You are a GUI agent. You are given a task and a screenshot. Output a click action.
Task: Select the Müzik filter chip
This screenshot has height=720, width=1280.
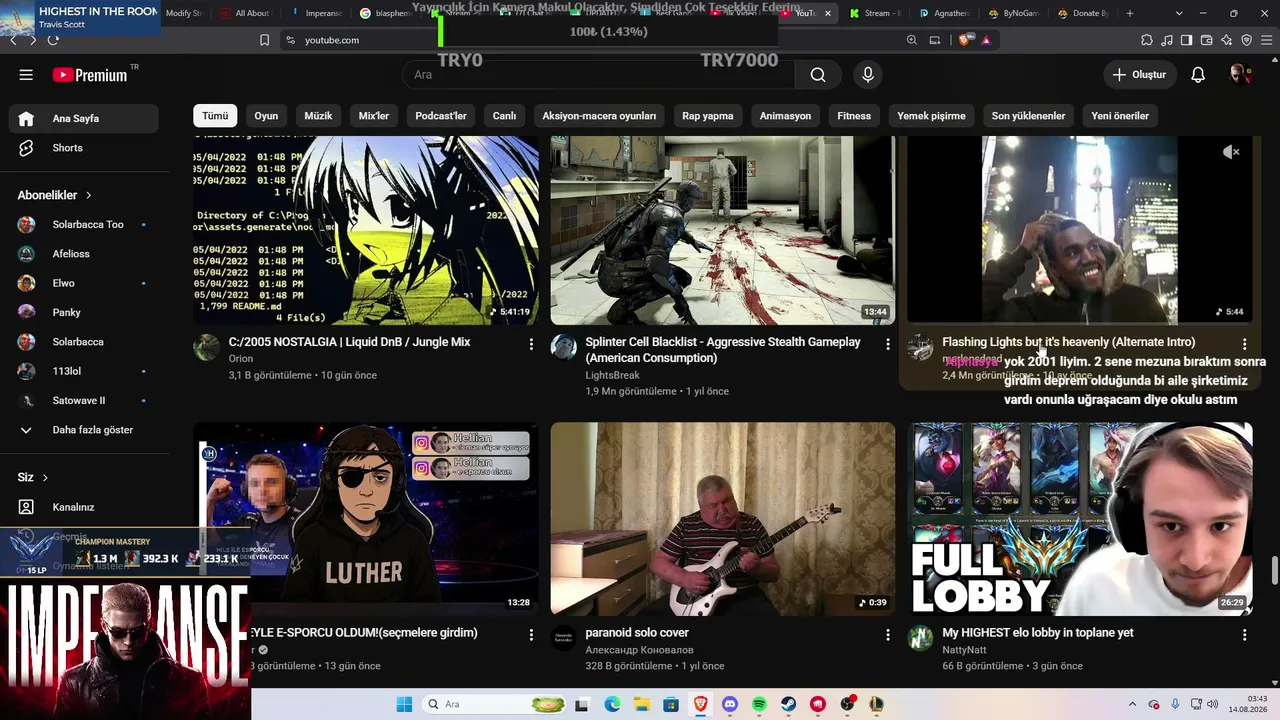click(x=318, y=116)
